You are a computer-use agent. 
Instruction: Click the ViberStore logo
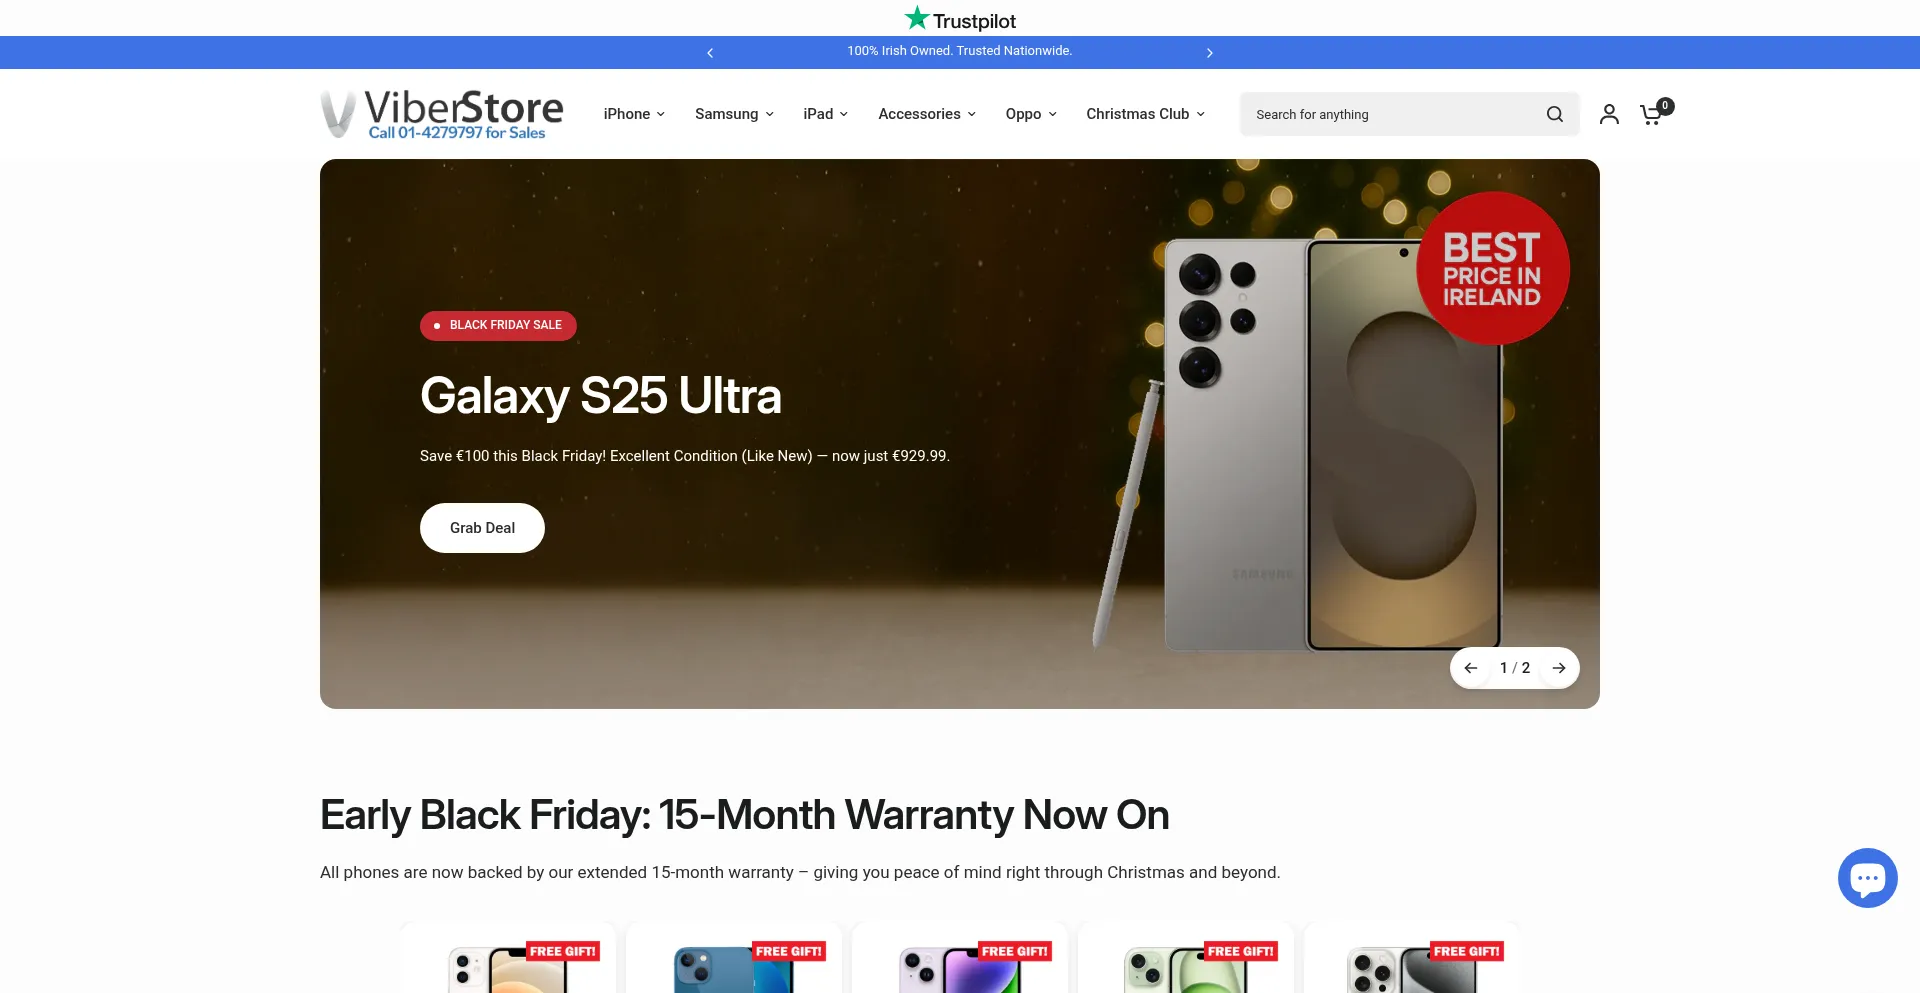[x=442, y=114]
